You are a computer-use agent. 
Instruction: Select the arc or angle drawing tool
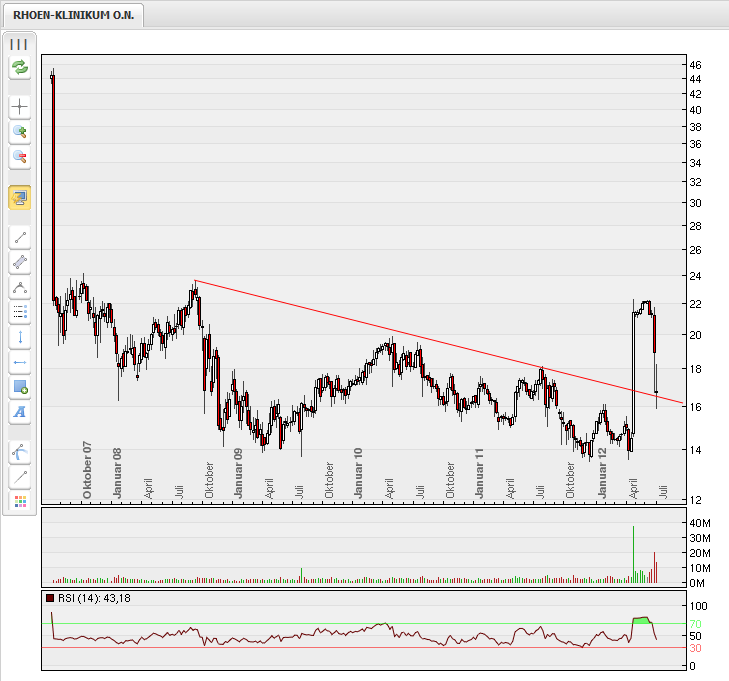click(x=20, y=288)
